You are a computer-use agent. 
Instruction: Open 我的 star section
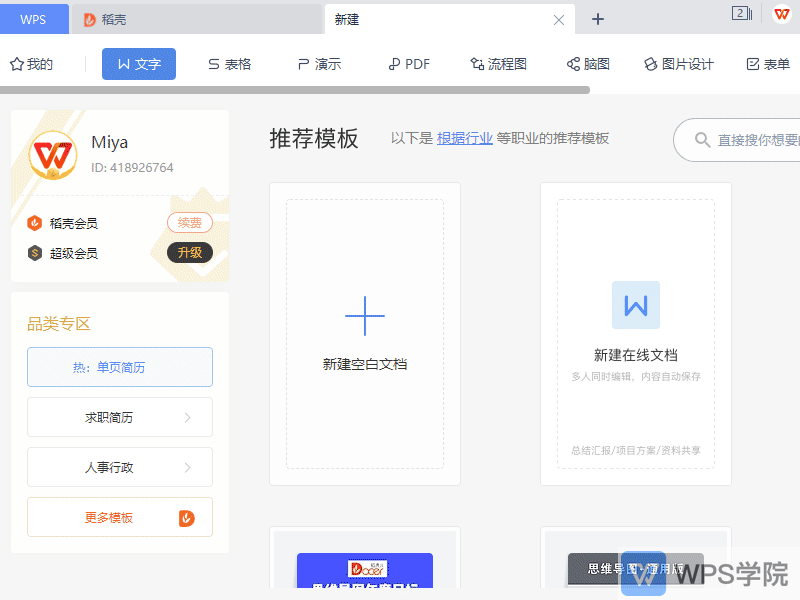32,64
